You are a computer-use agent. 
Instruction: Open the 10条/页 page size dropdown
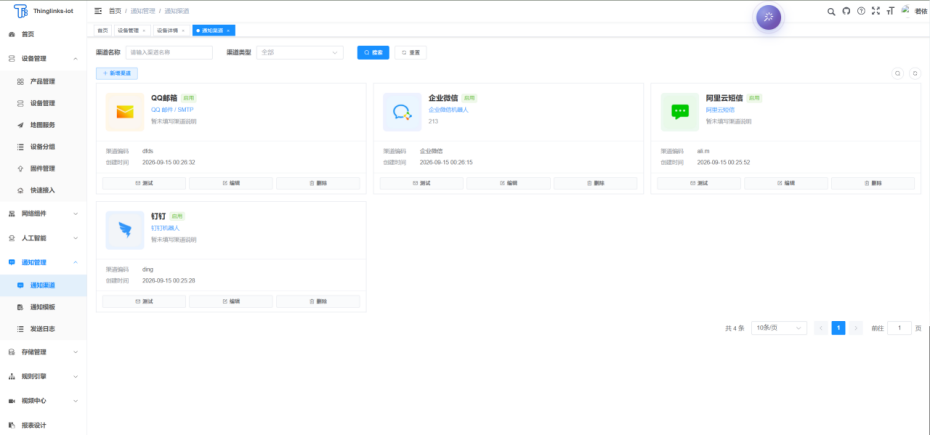point(779,328)
